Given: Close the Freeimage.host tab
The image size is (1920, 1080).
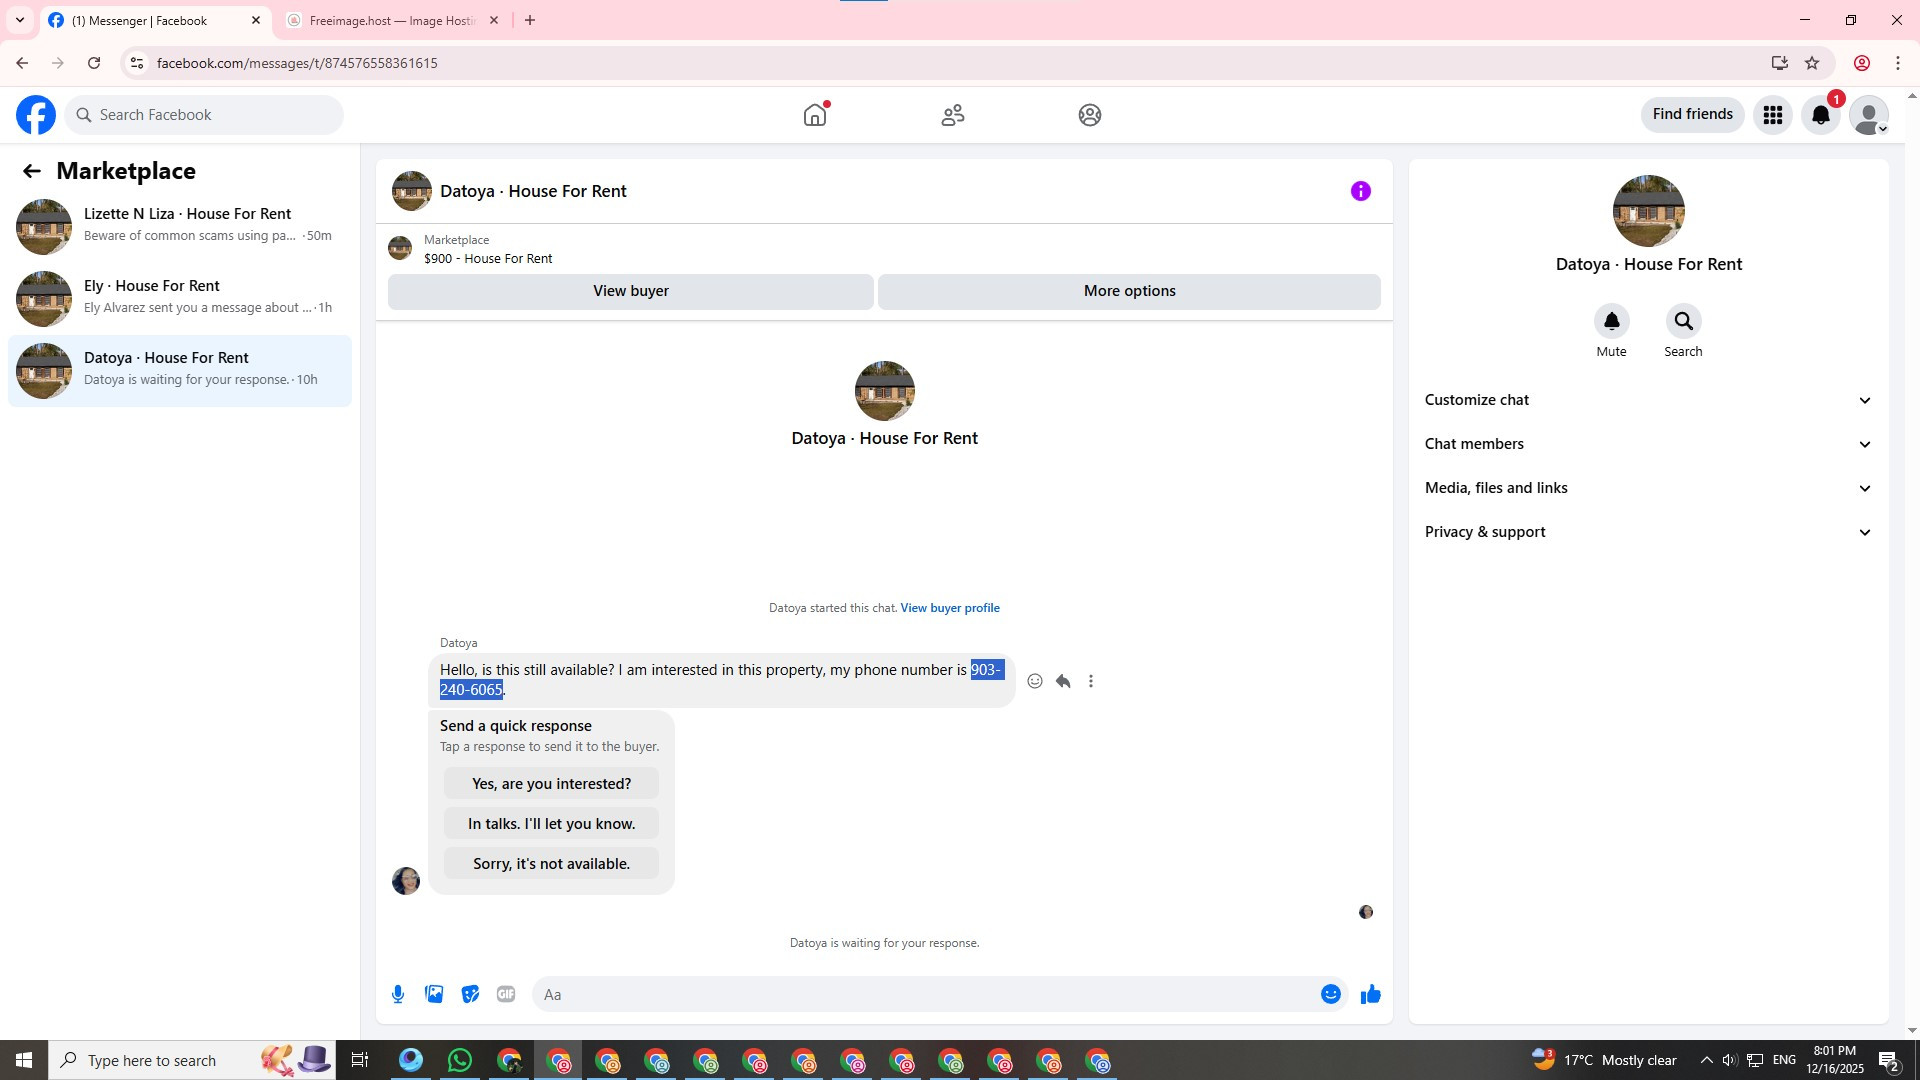Looking at the screenshot, I should [x=493, y=20].
